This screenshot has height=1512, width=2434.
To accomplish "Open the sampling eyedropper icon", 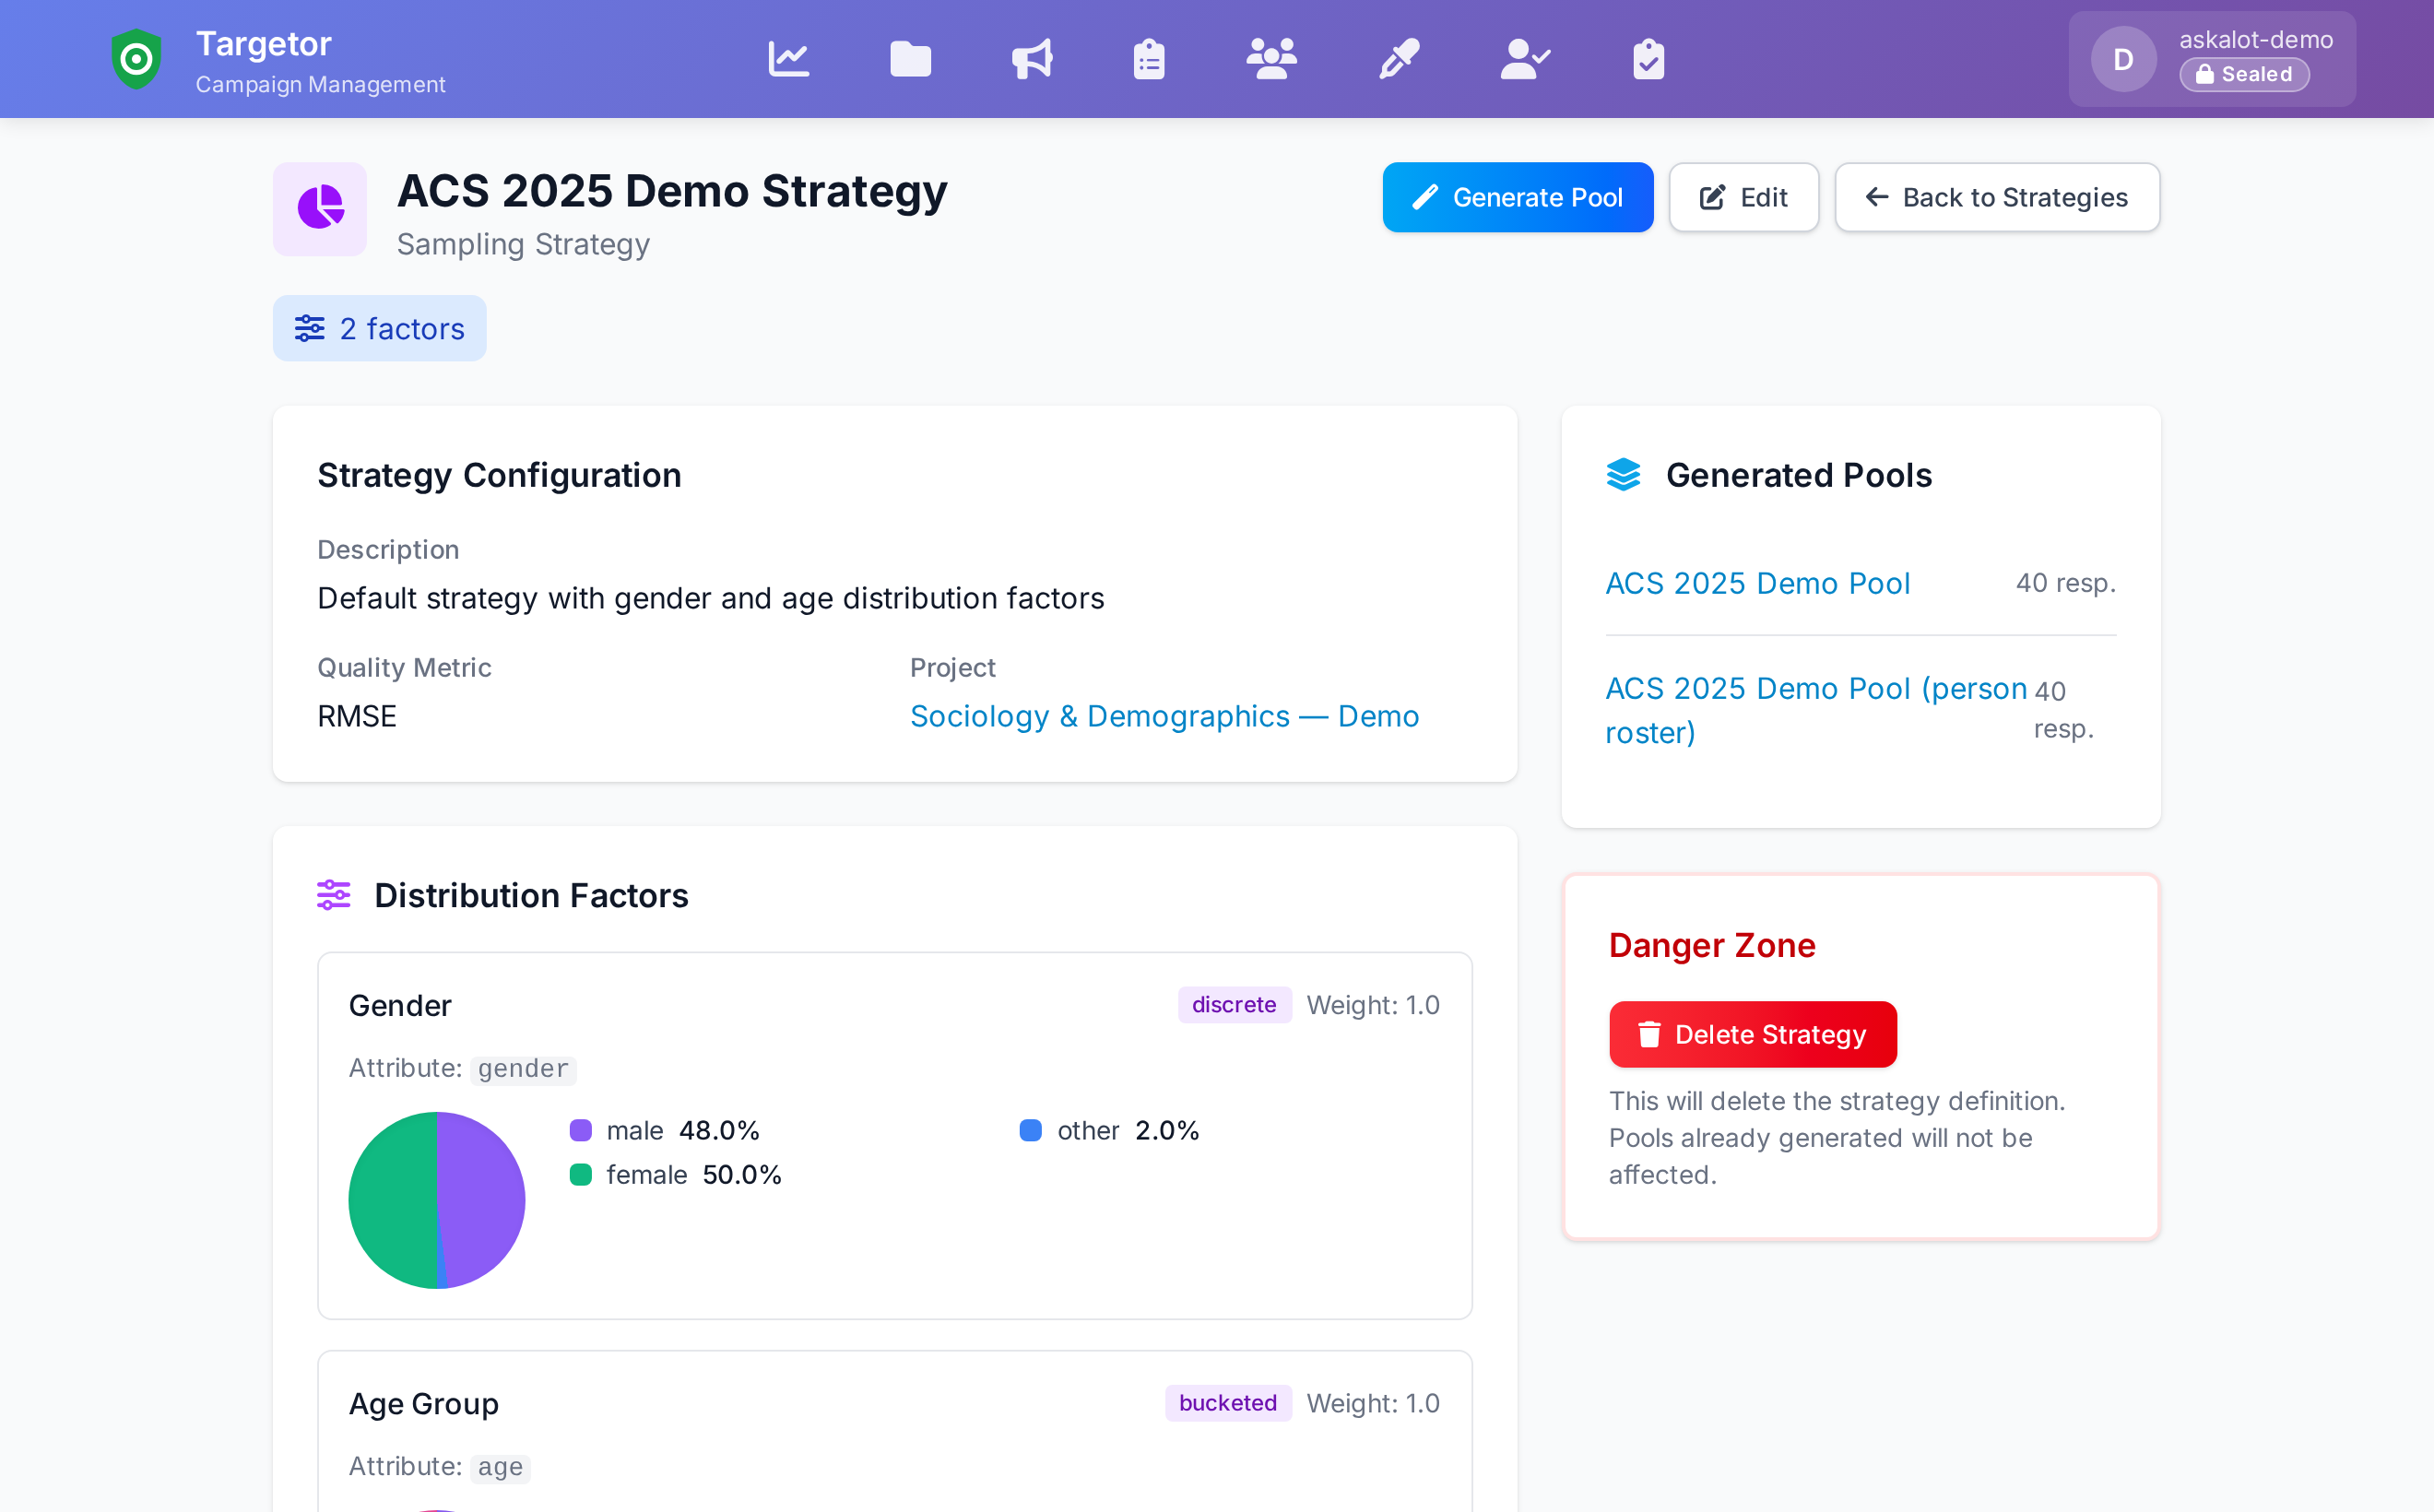I will [1399, 59].
